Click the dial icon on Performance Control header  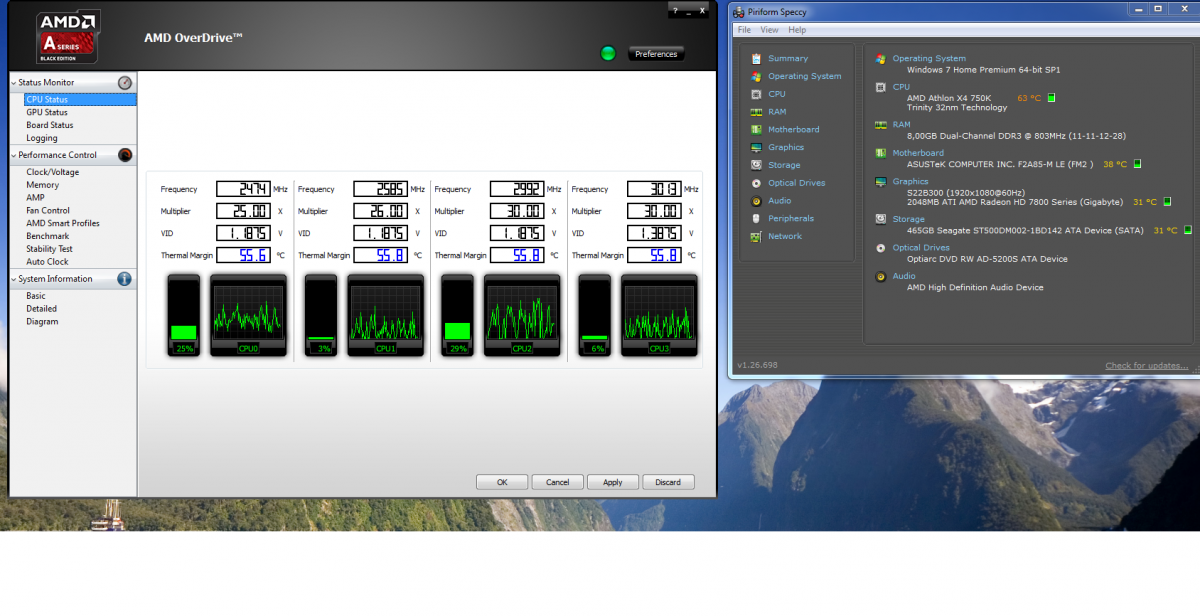tap(125, 155)
